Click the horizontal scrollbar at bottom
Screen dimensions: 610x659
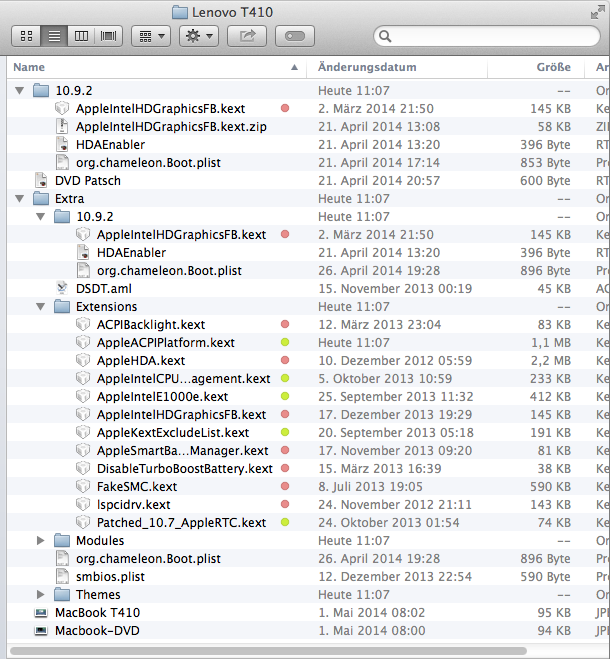click(x=268, y=651)
